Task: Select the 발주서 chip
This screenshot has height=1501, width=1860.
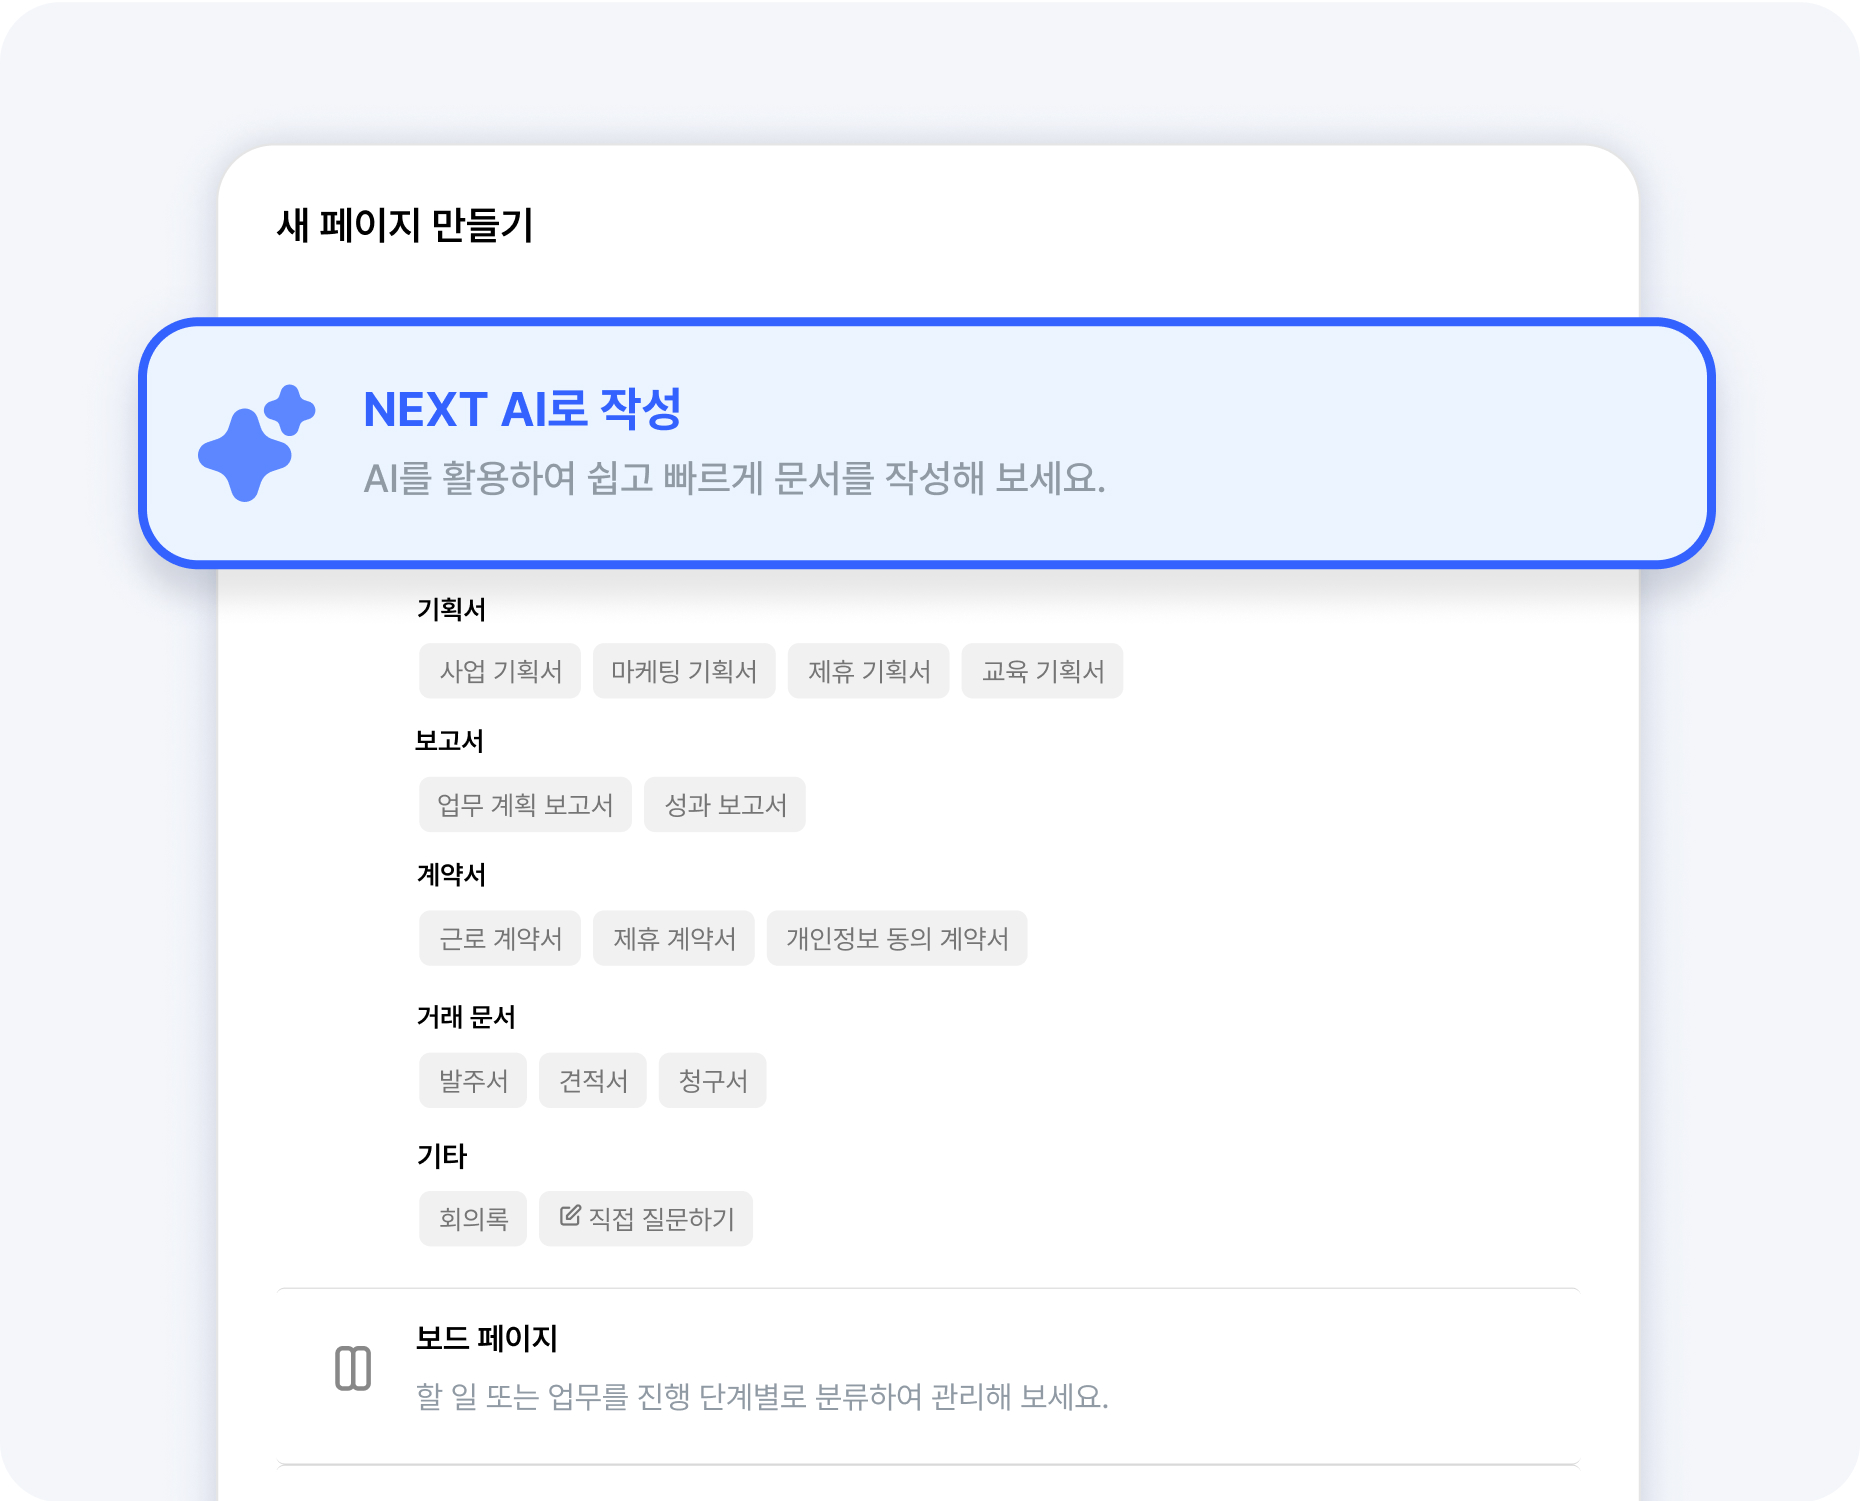Action: click(473, 1080)
